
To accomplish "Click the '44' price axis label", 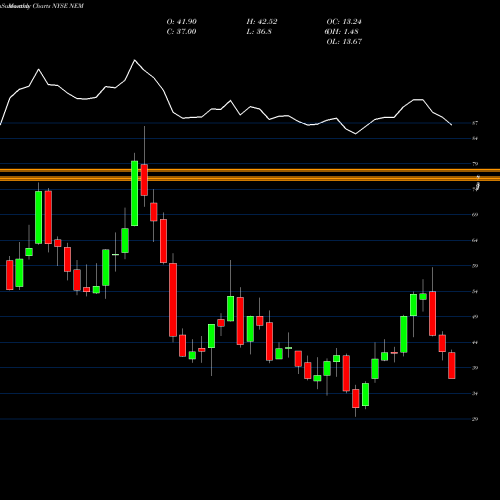I will pos(475,343).
